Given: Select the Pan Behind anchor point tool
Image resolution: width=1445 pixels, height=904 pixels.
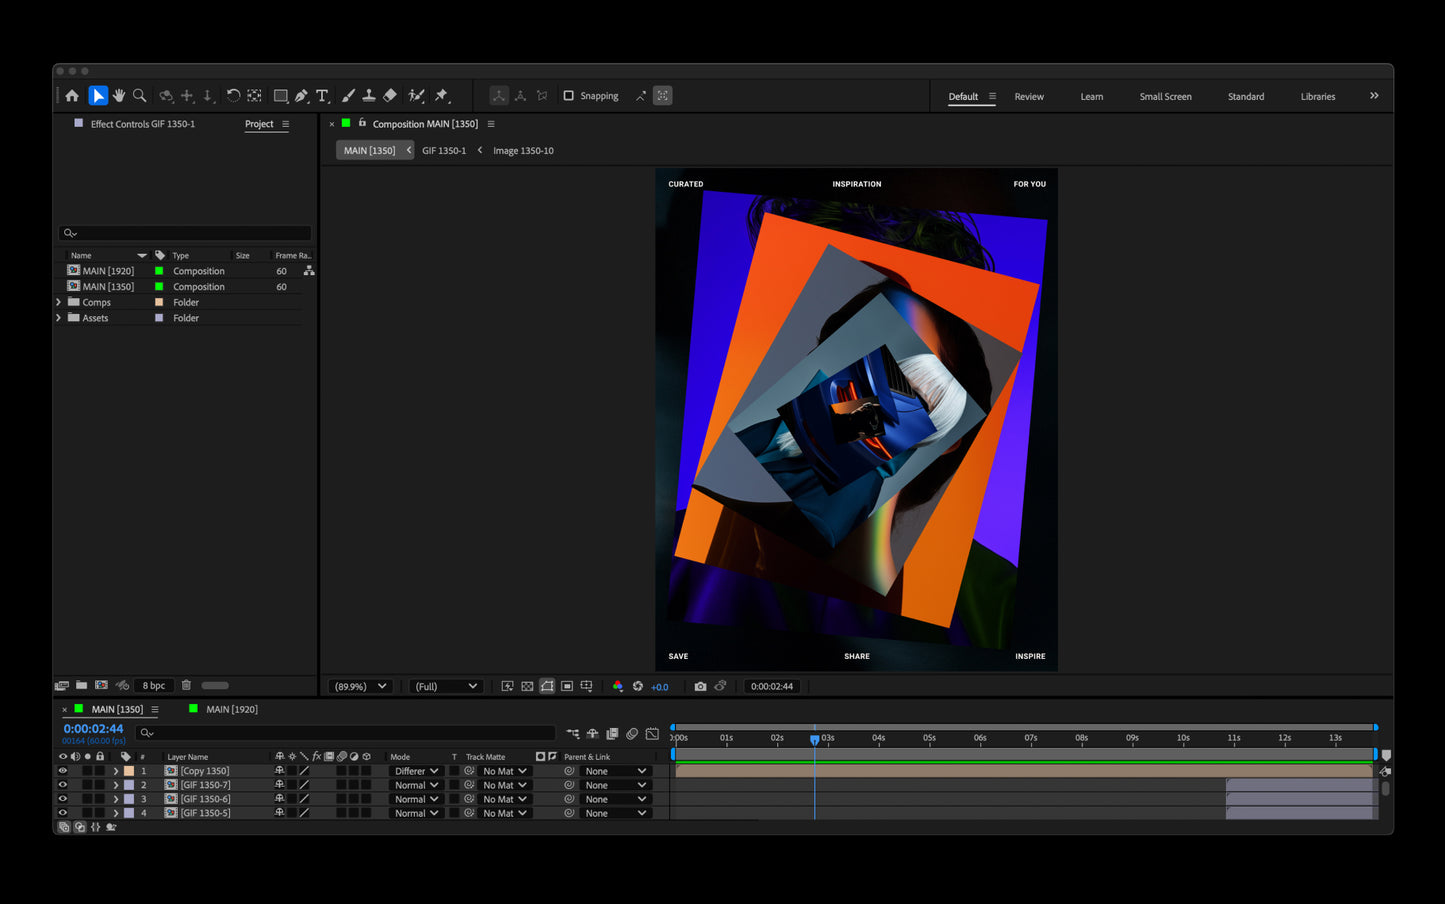Looking at the screenshot, I should click(x=255, y=96).
